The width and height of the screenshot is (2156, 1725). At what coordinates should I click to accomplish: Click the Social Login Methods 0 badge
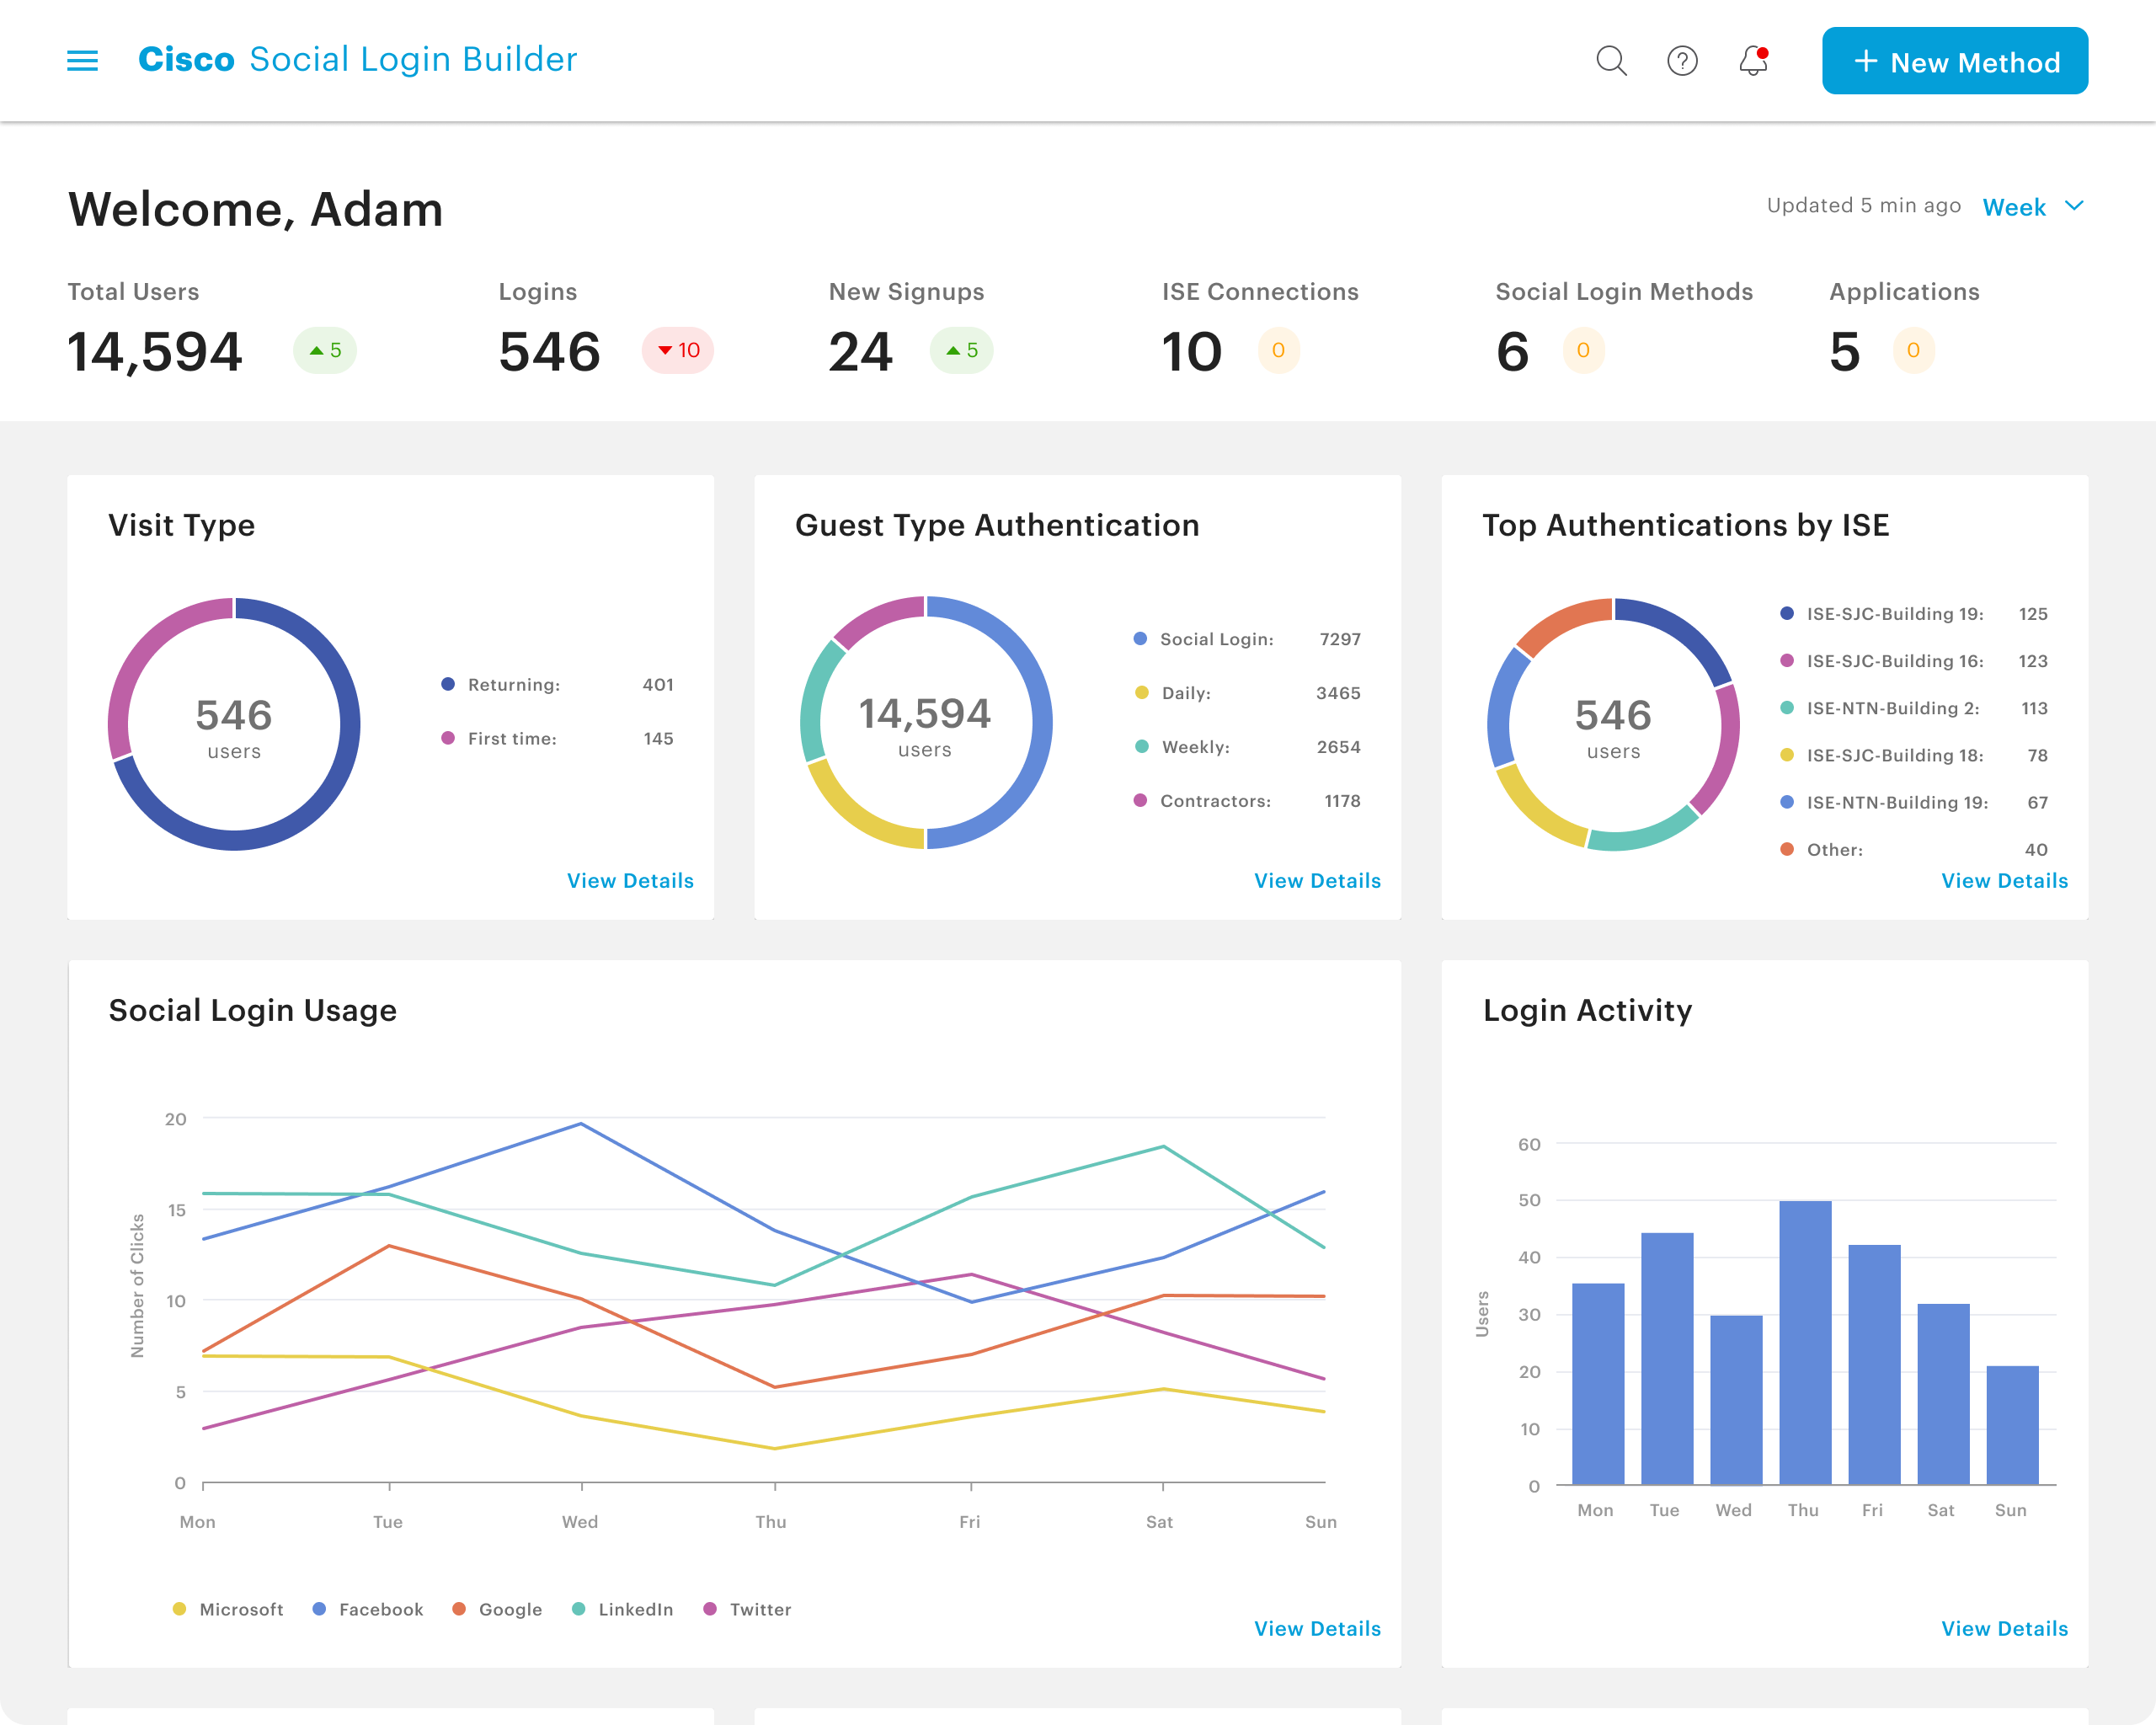pyautogui.click(x=1583, y=351)
